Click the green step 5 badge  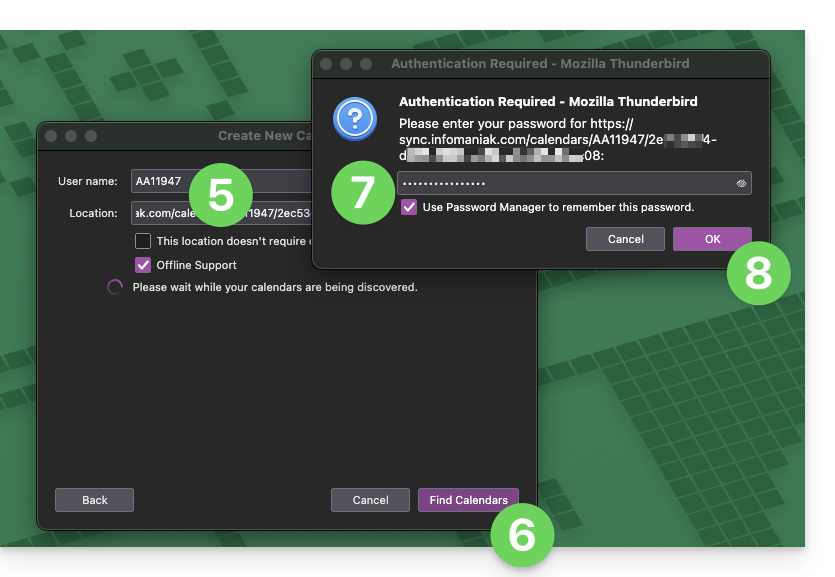(x=220, y=195)
